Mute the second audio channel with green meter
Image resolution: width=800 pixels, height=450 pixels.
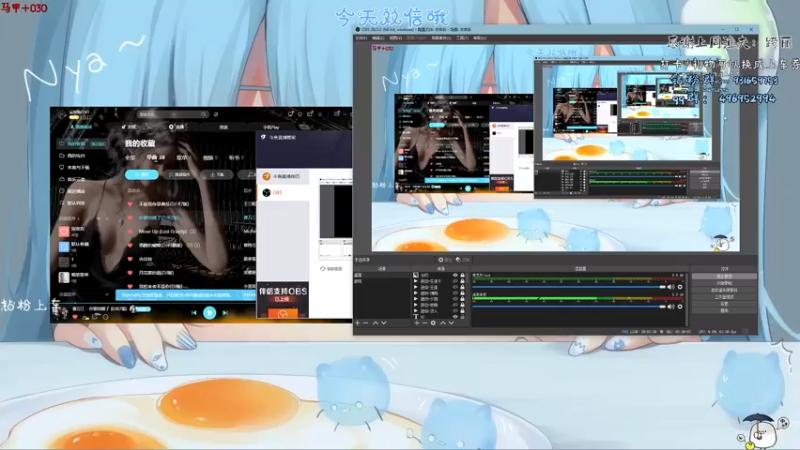coord(671,306)
